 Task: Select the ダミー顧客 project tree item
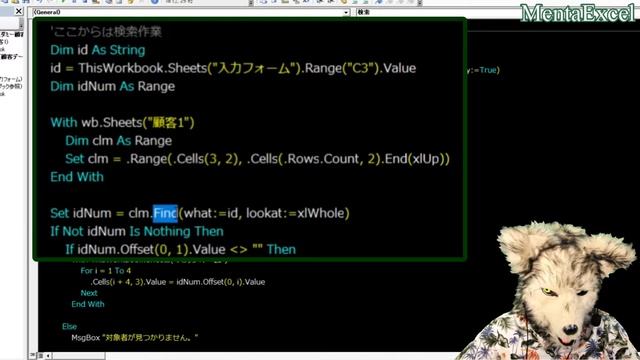(12, 35)
